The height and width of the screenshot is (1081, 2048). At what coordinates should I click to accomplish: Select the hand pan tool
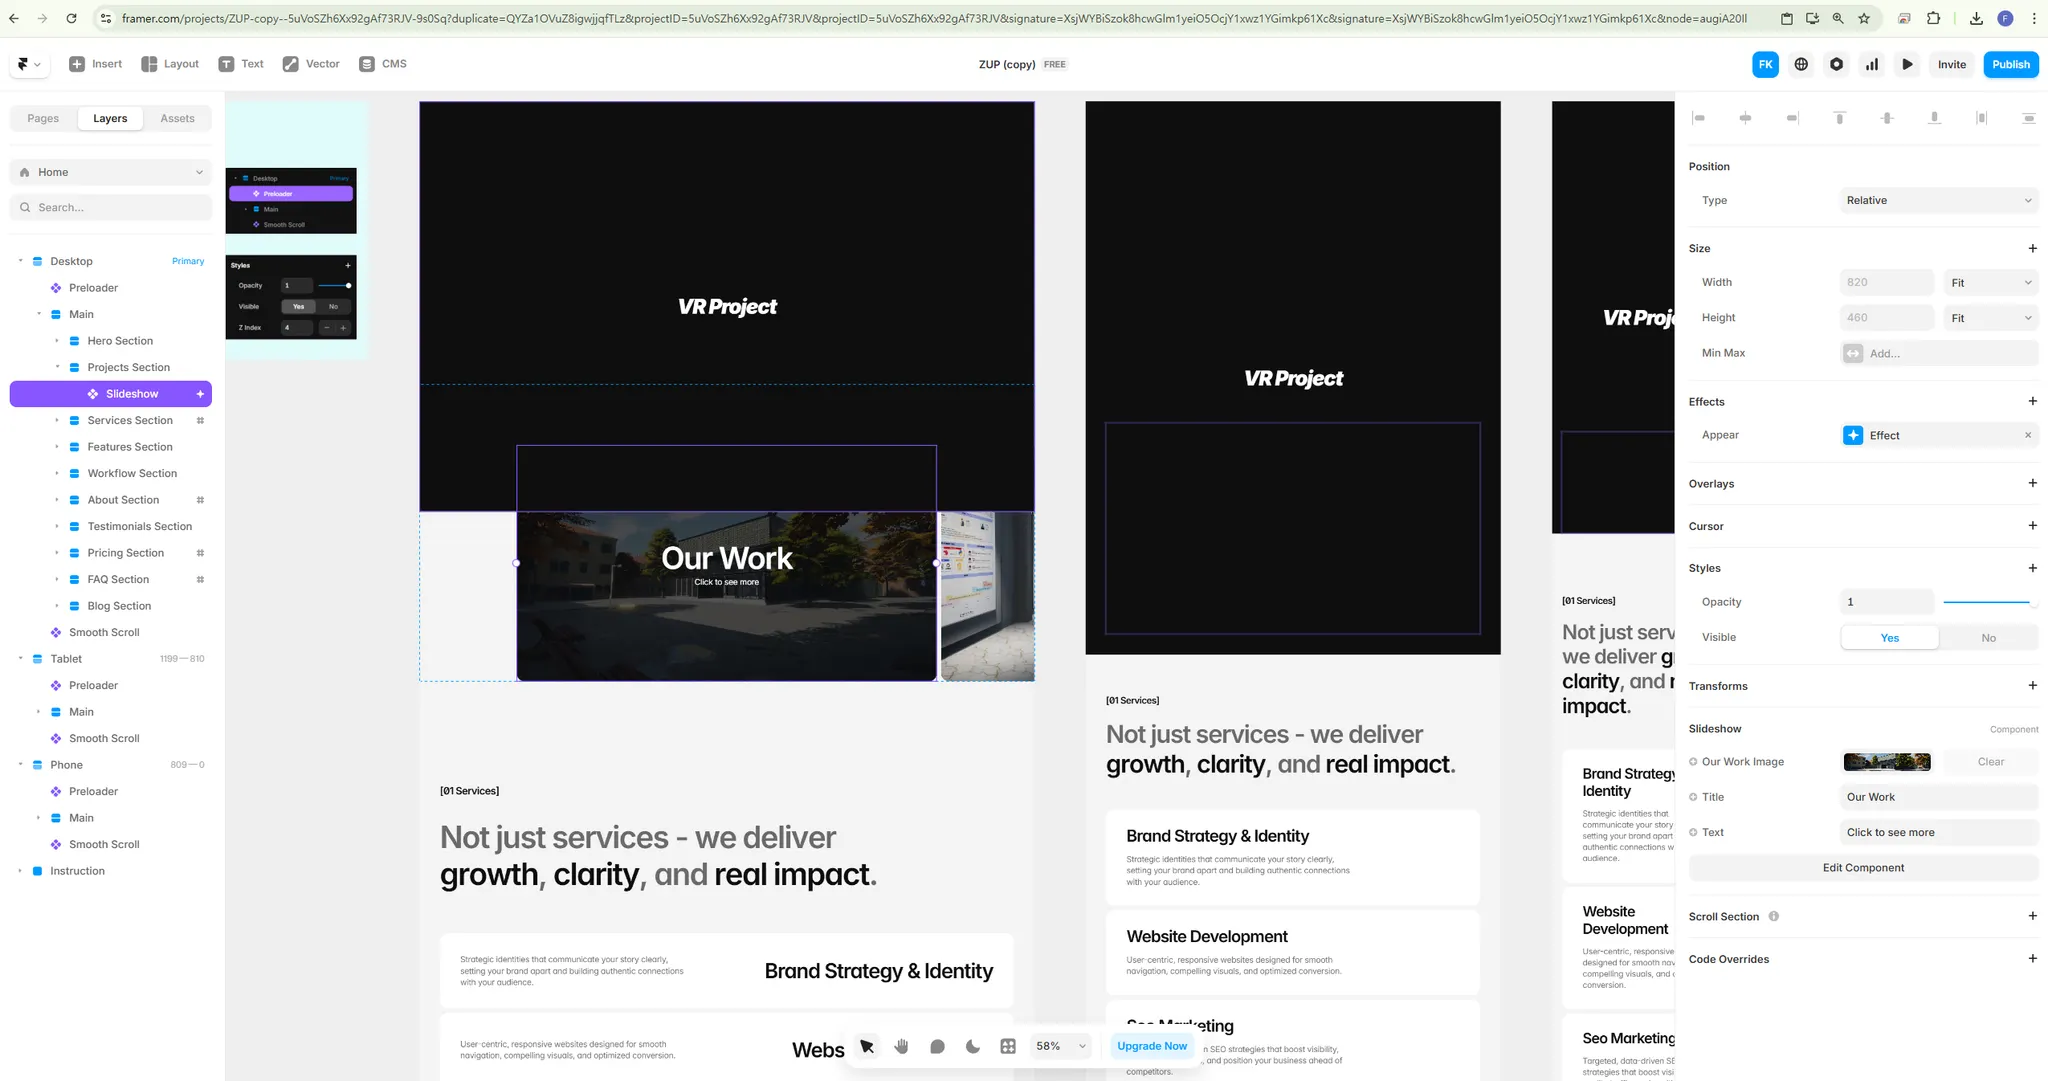pos(901,1046)
